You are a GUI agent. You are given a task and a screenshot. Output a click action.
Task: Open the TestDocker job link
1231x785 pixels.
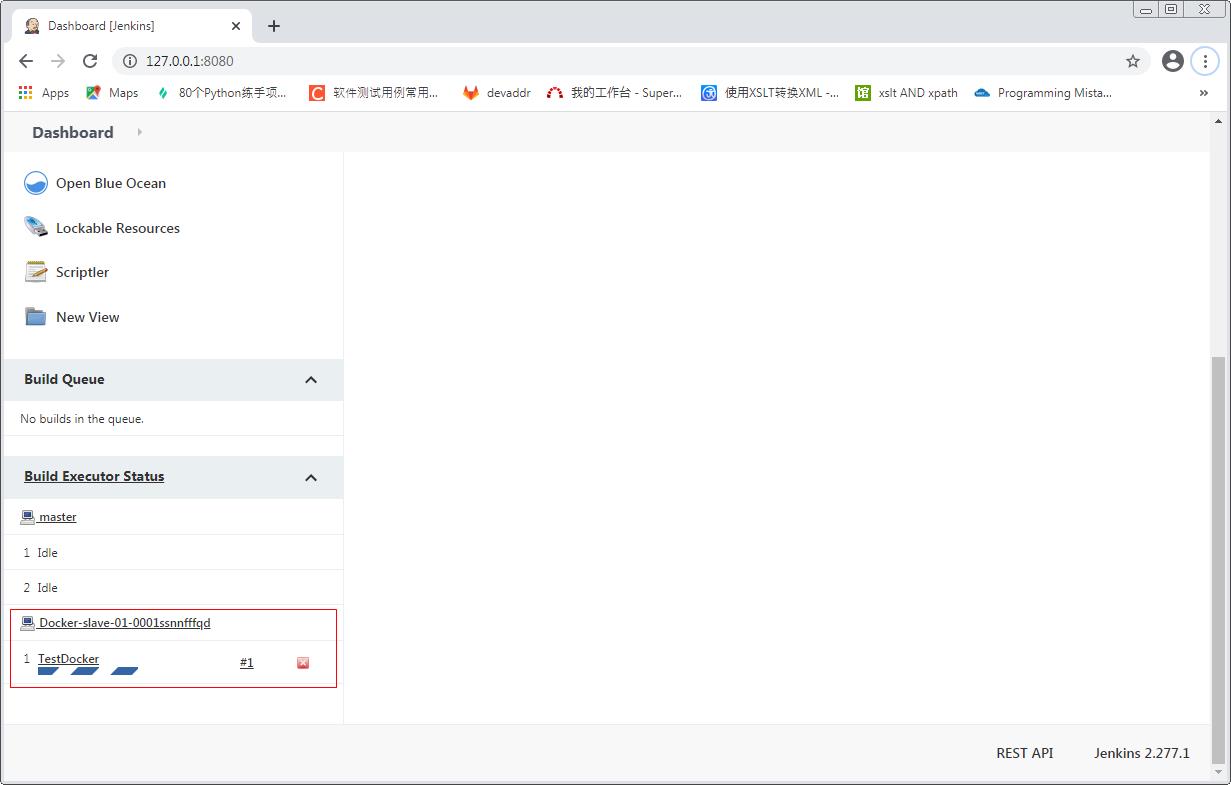[x=68, y=659]
